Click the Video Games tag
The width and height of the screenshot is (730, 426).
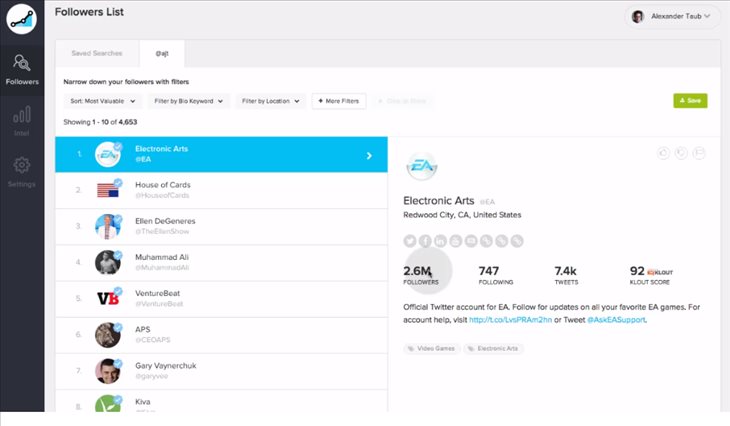[432, 348]
